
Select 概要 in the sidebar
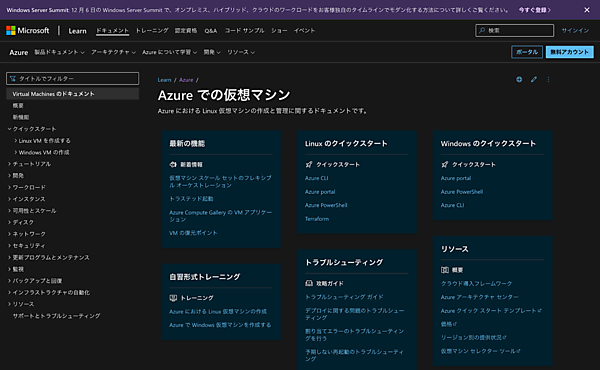point(18,106)
